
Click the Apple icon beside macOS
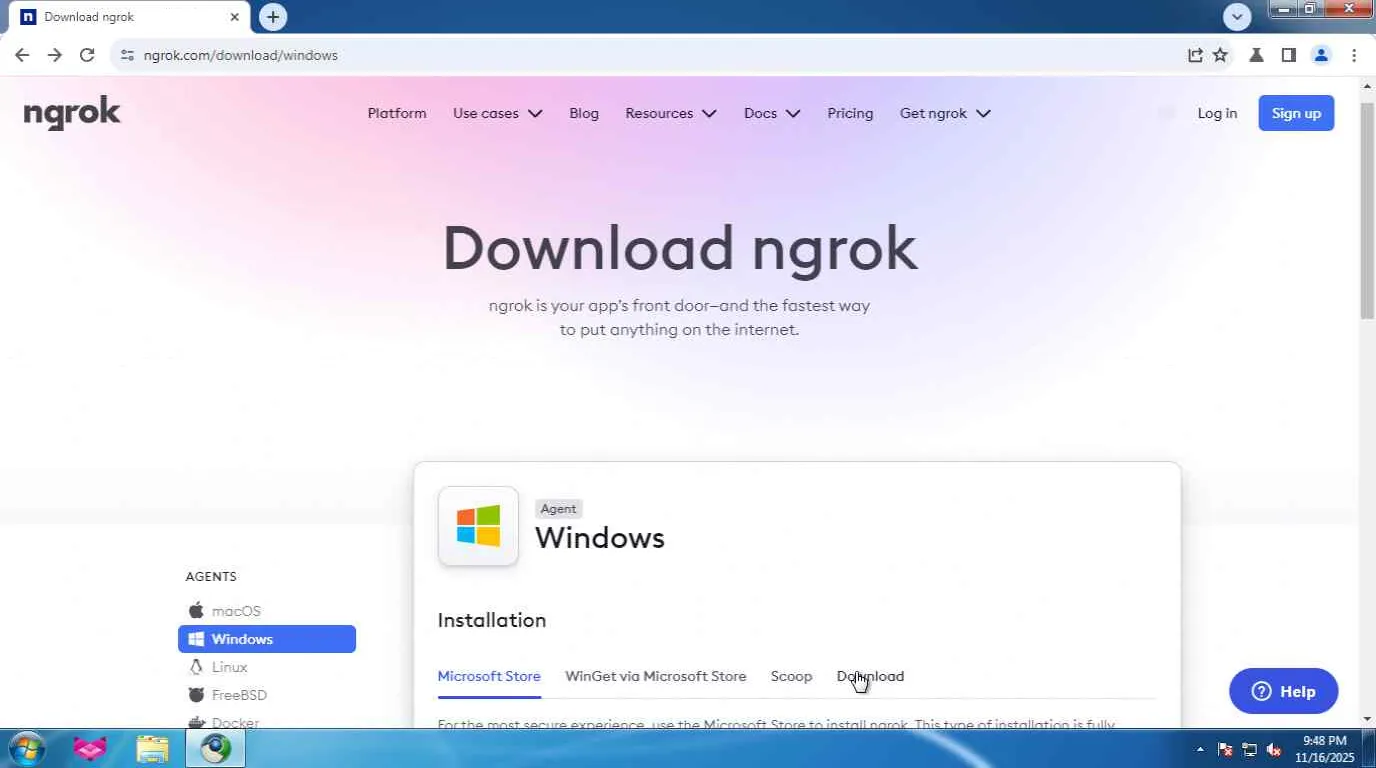(196, 610)
